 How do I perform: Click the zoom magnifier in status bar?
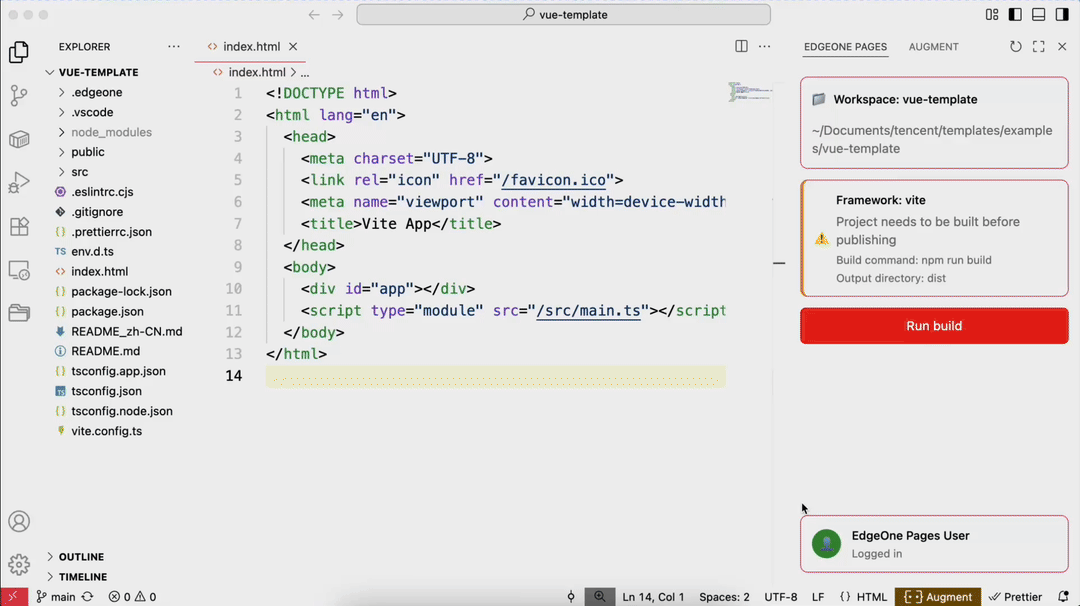(x=600, y=596)
